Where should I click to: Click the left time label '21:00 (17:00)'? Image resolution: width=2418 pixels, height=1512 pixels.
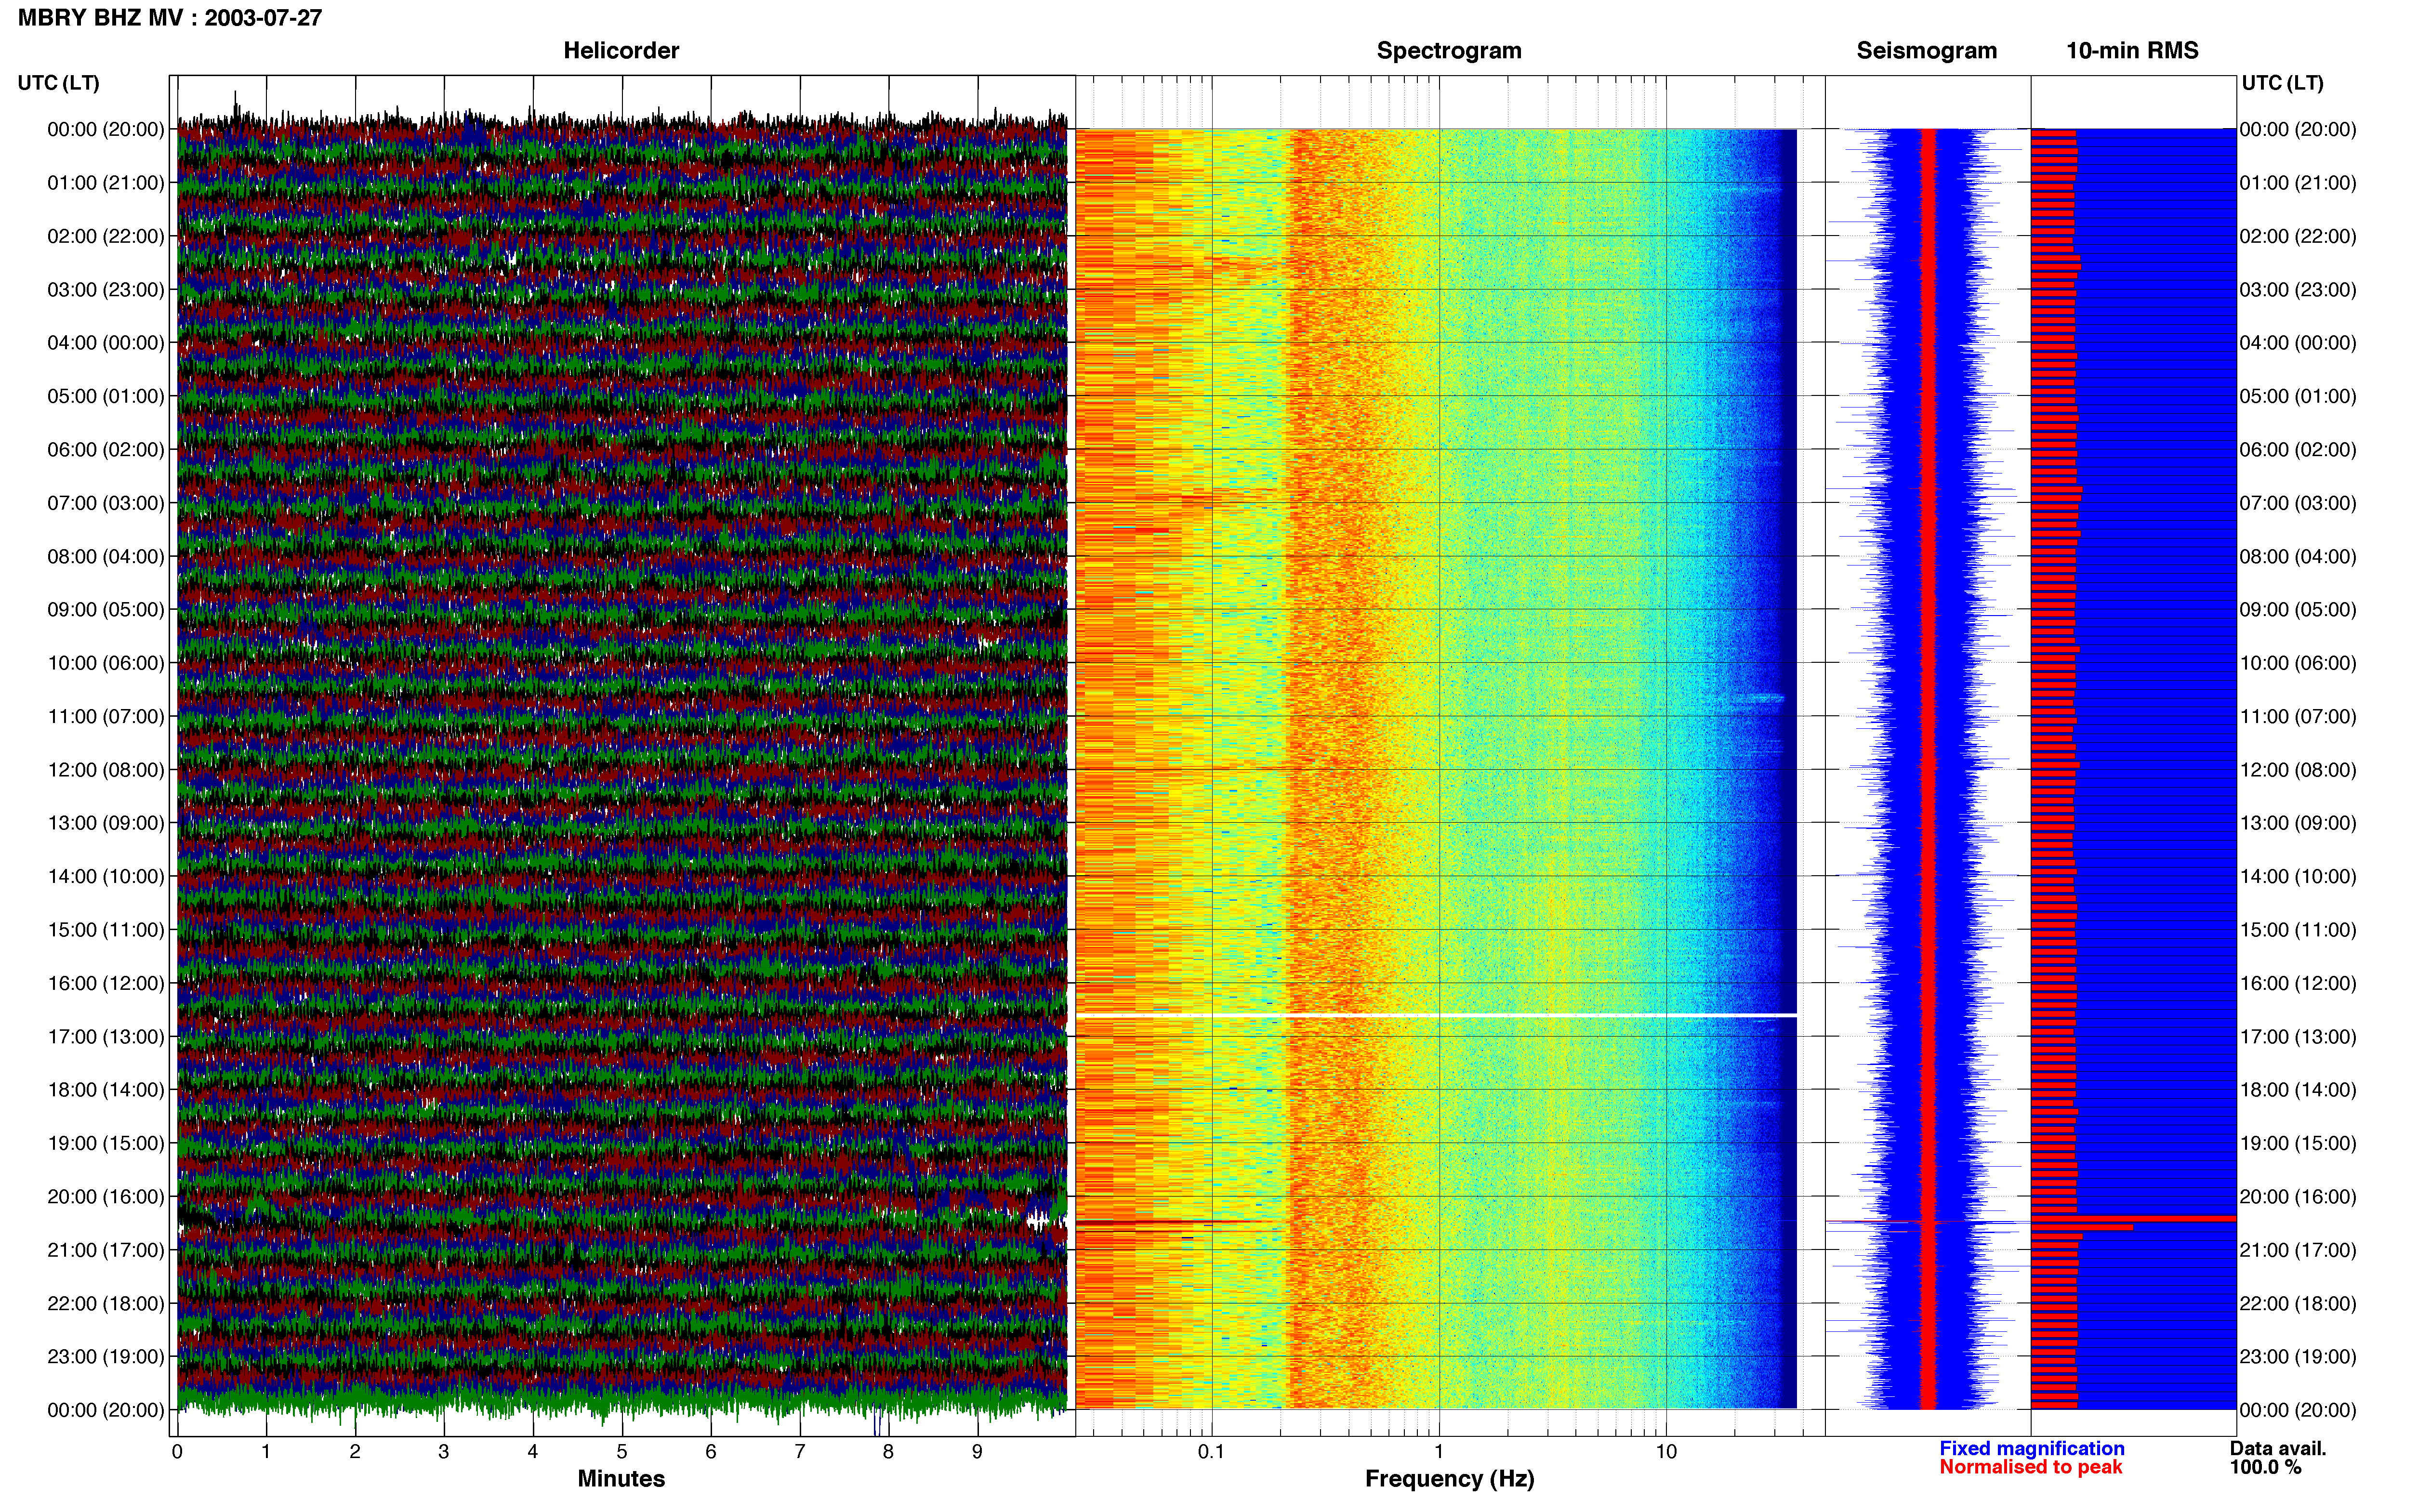tap(106, 1250)
